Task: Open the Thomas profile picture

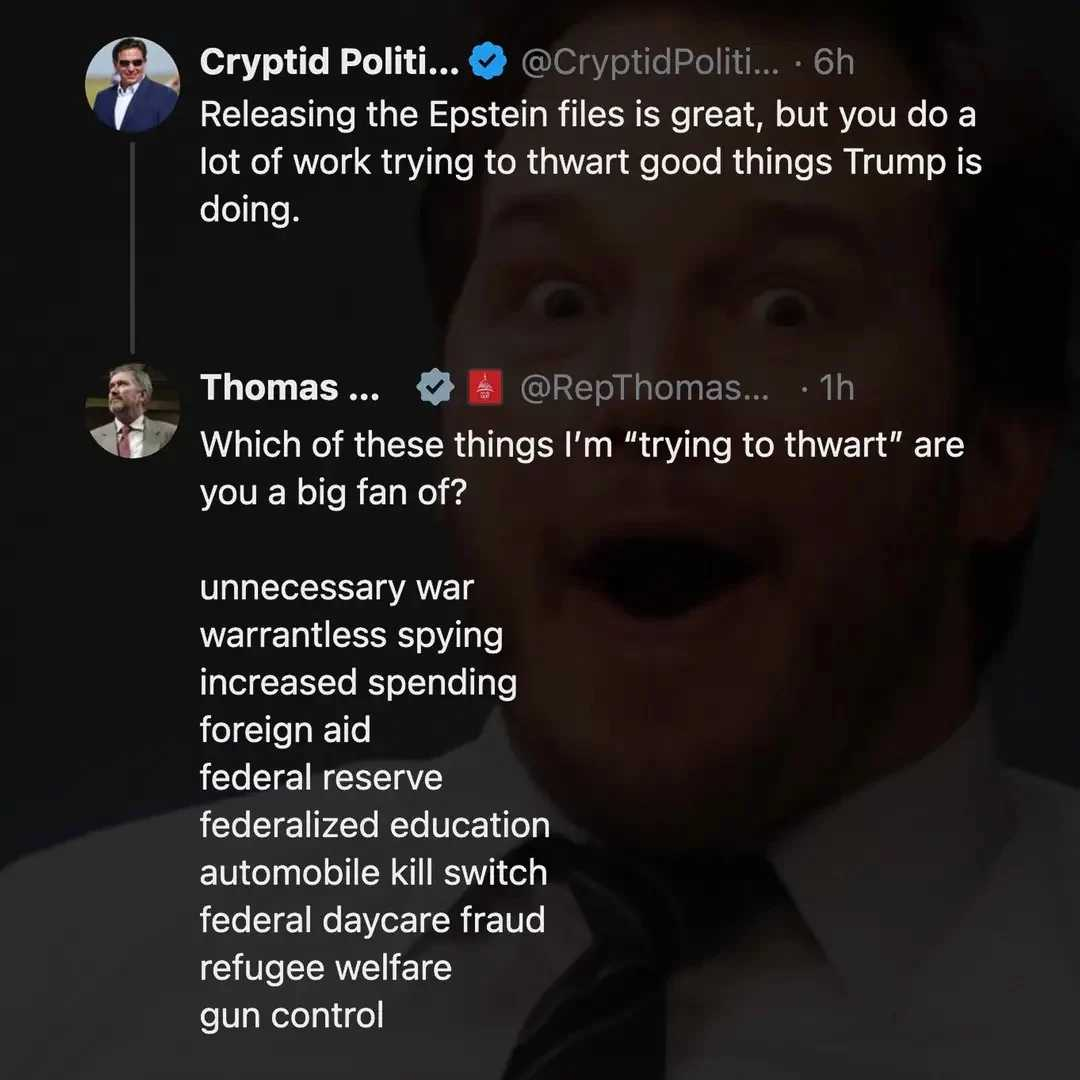Action: coord(132,411)
